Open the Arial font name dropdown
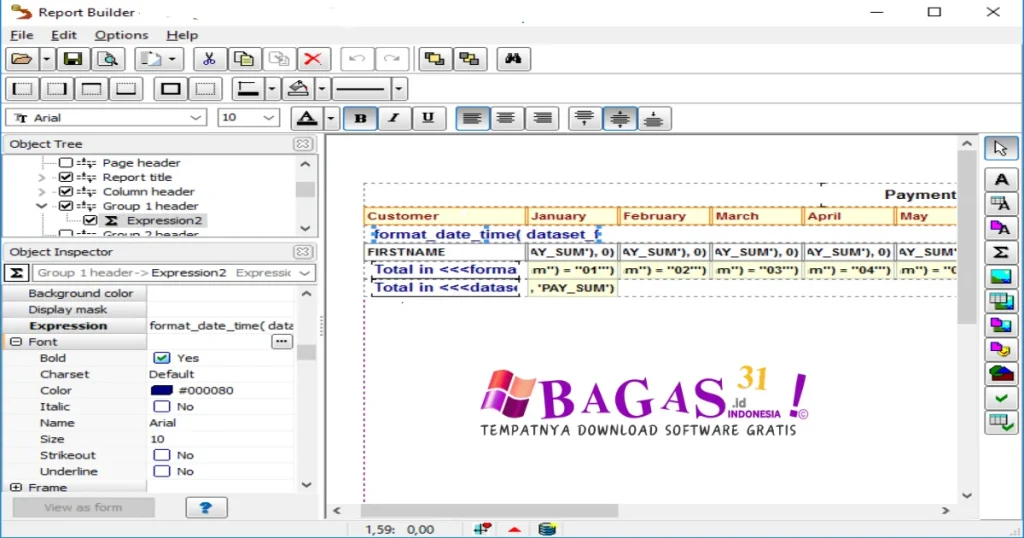 (x=195, y=118)
